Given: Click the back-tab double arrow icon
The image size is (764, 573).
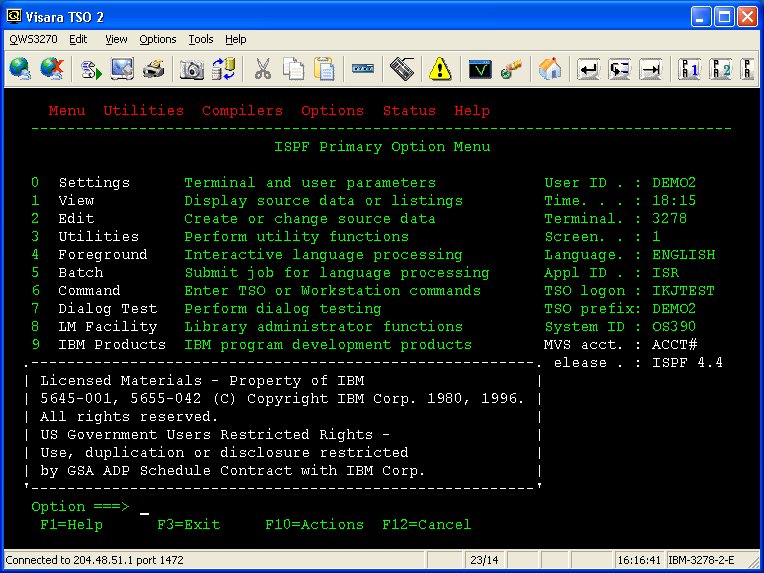Looking at the screenshot, I should click(x=619, y=70).
